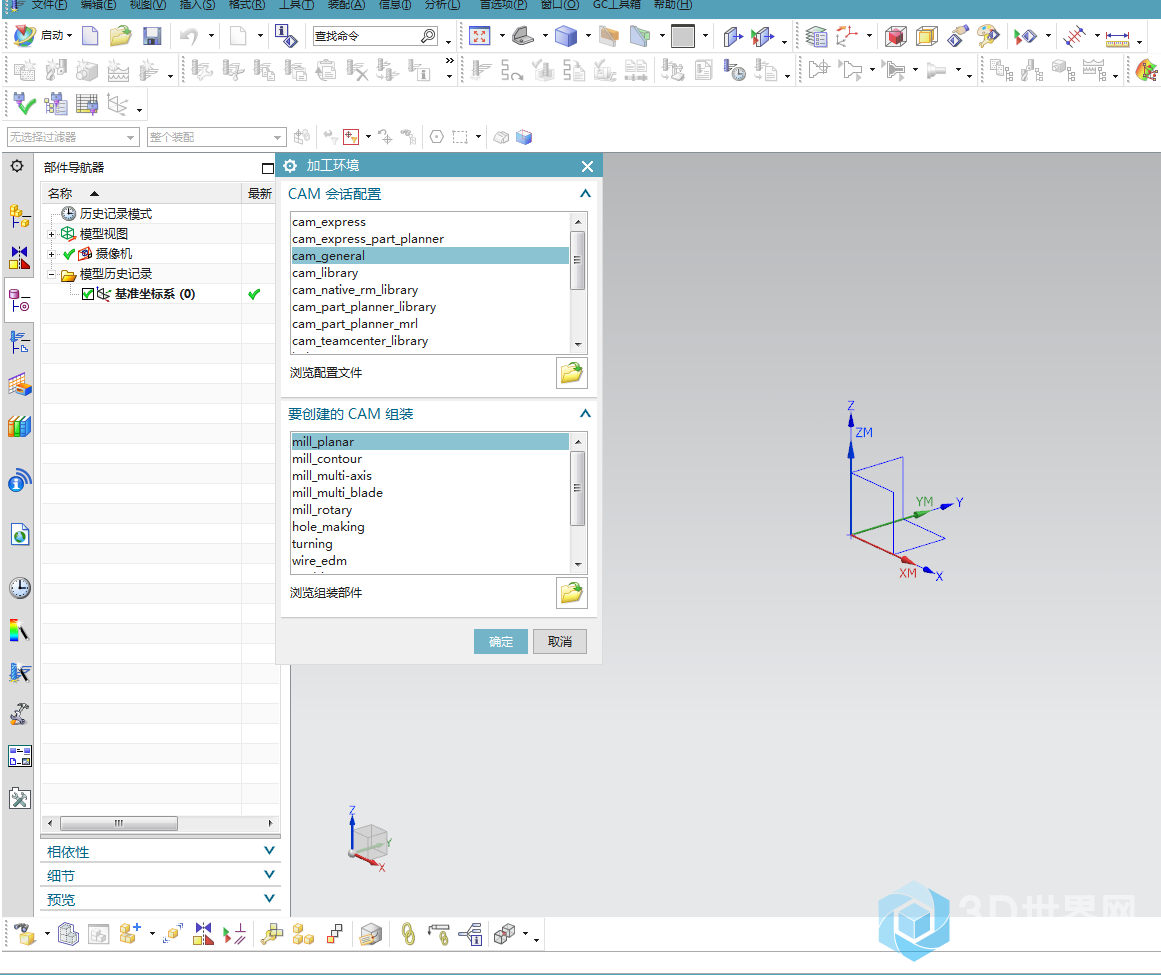
Task: Open the 文件(F) menu
Action: tap(49, 5)
